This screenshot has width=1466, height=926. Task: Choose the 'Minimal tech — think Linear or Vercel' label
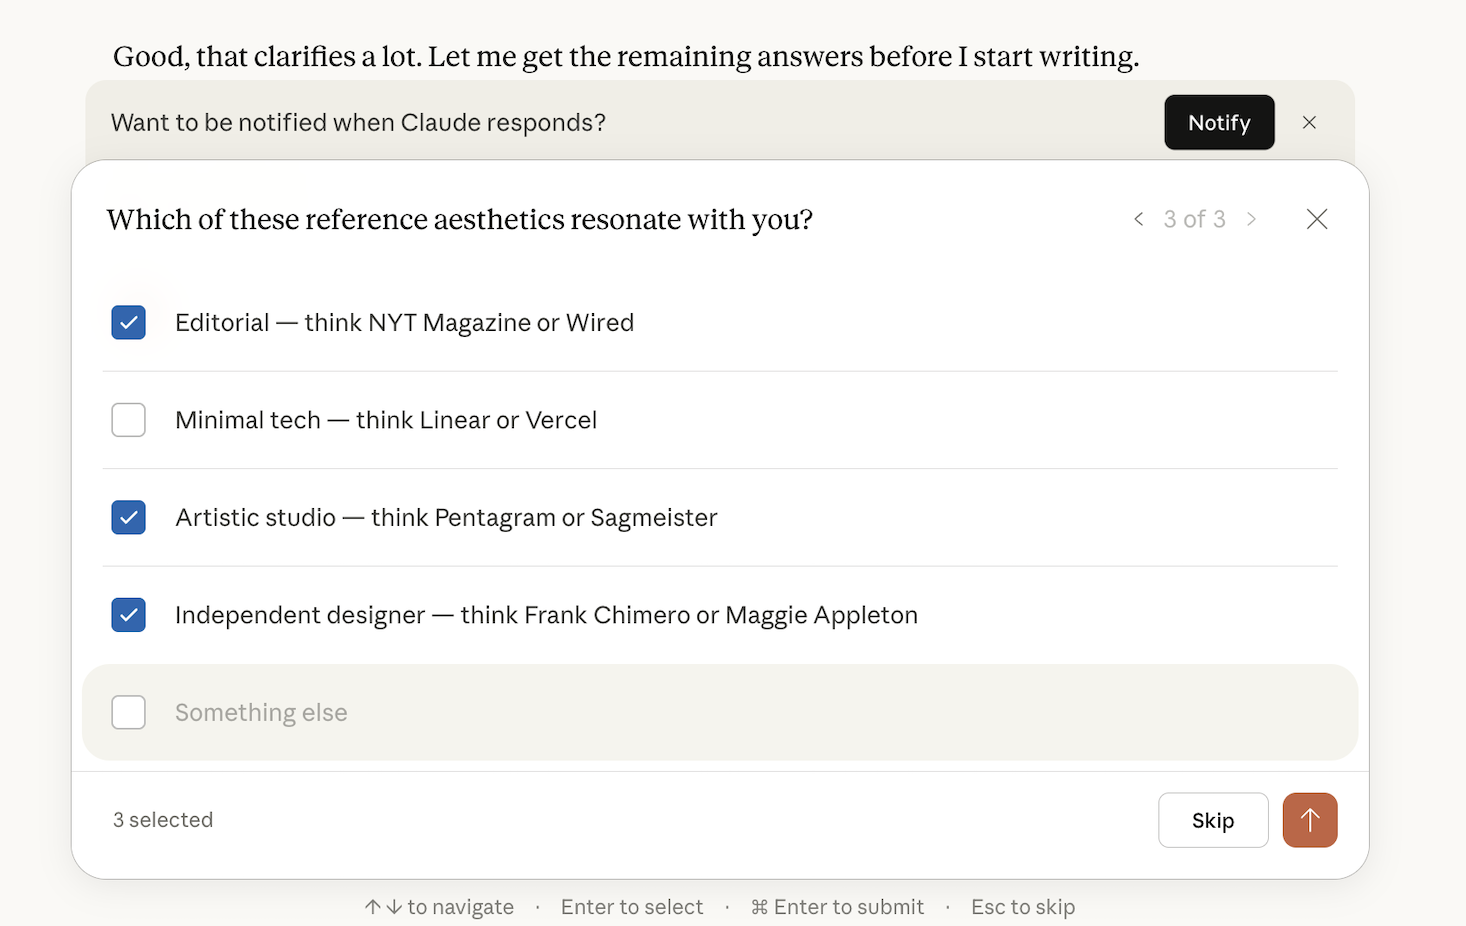point(386,420)
